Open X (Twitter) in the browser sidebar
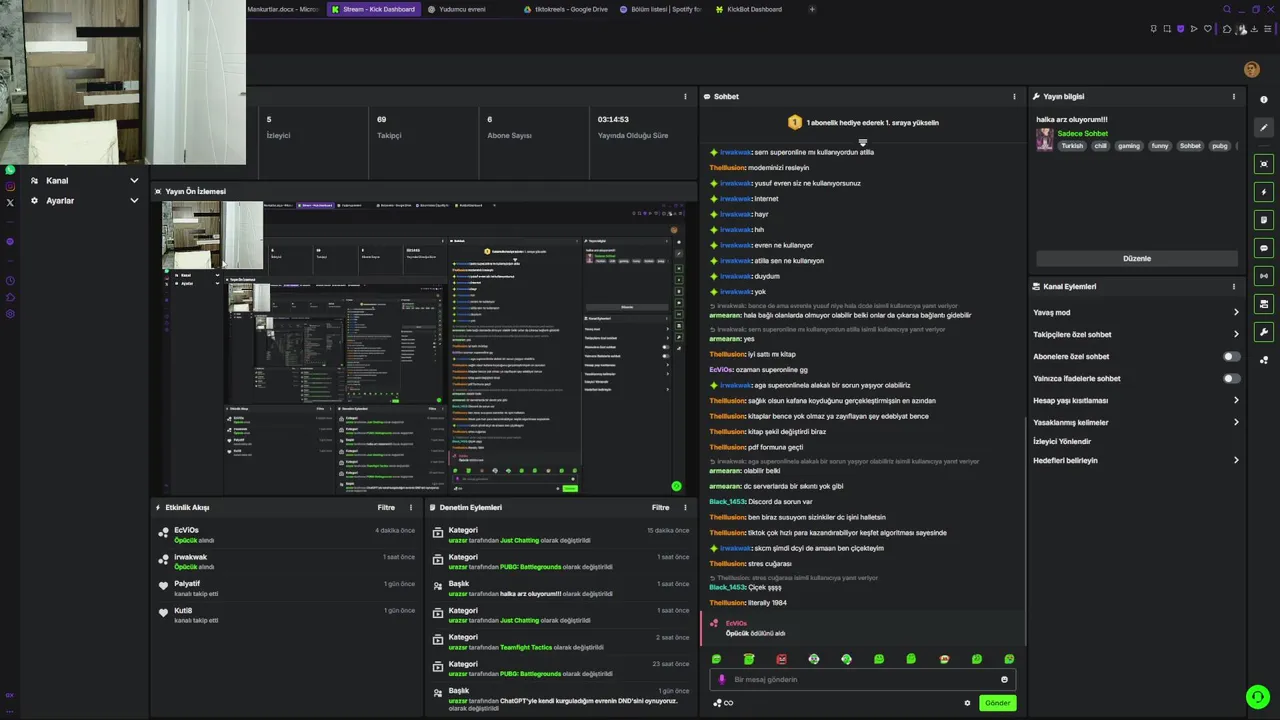This screenshot has width=1280, height=720. (x=10, y=202)
